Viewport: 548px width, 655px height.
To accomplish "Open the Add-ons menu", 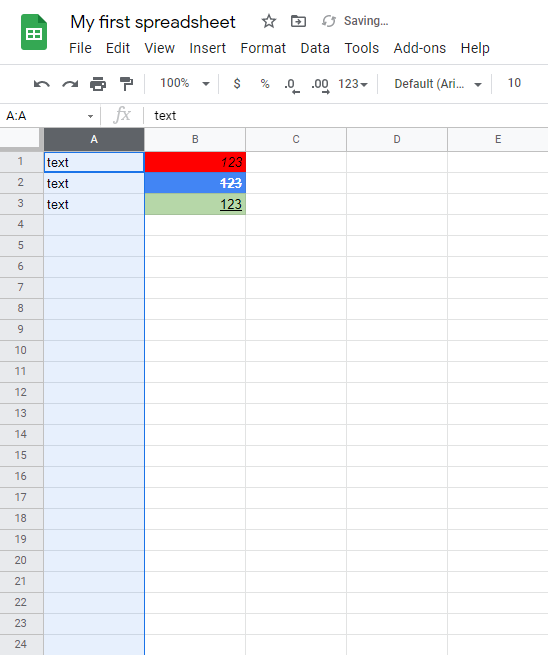I will pos(420,48).
